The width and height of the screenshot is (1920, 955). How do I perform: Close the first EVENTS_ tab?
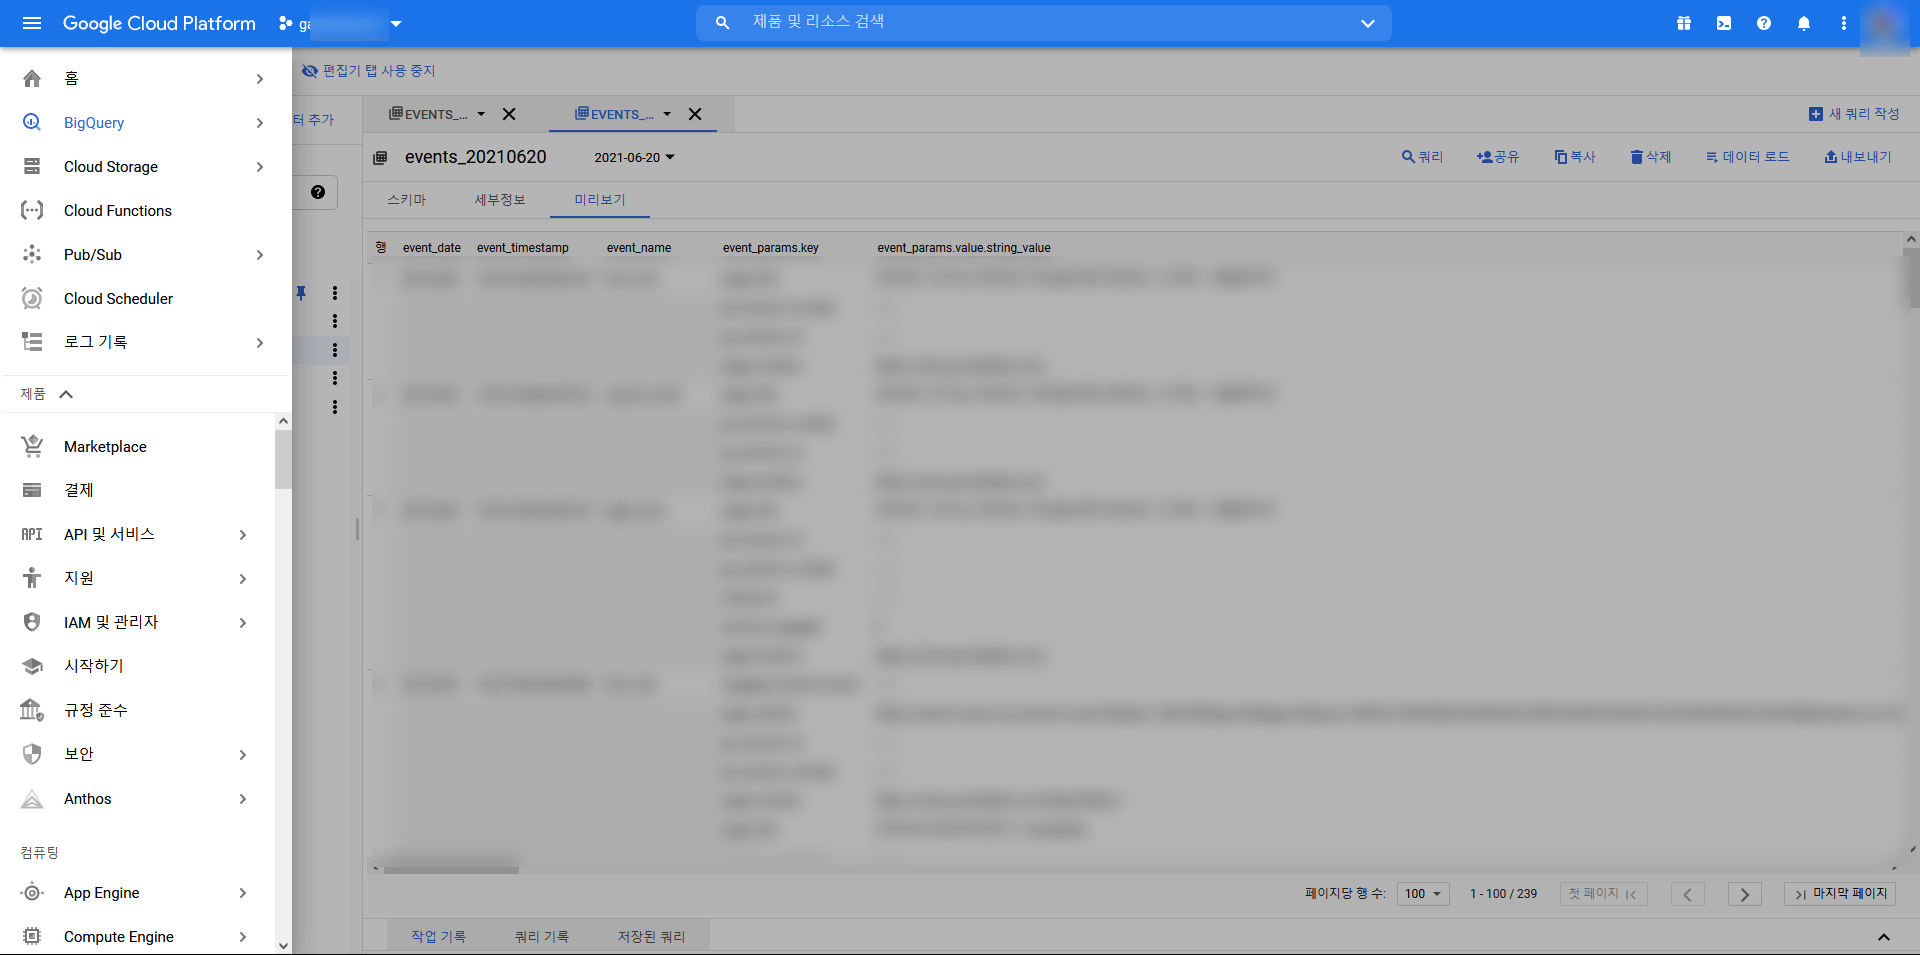point(509,114)
